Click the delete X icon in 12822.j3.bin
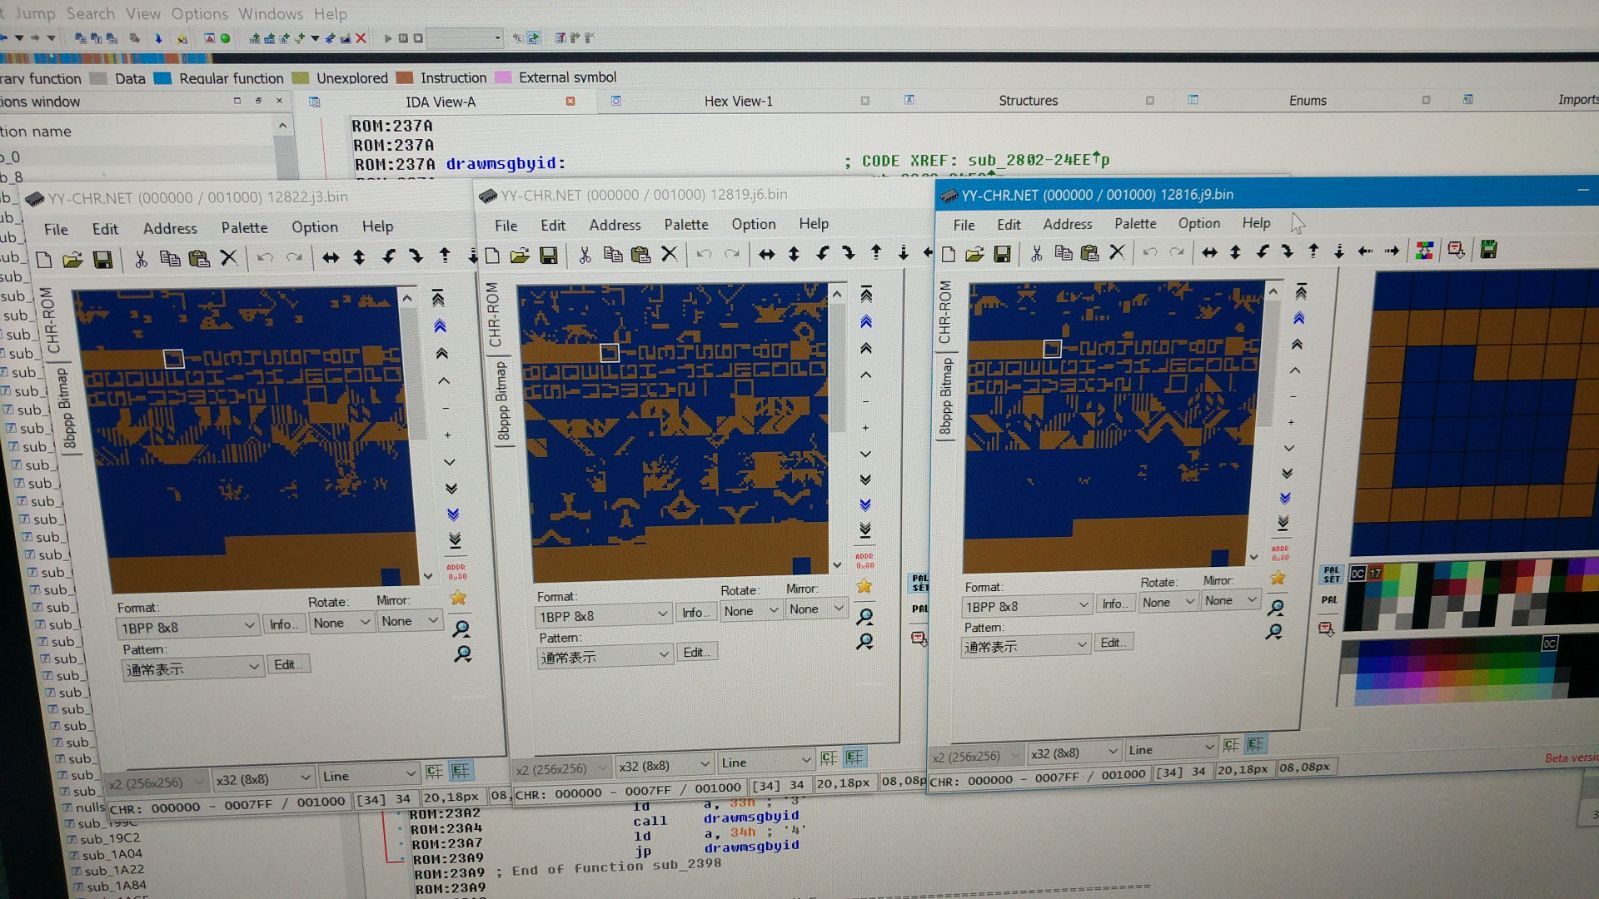The image size is (1599, 899). coord(228,258)
